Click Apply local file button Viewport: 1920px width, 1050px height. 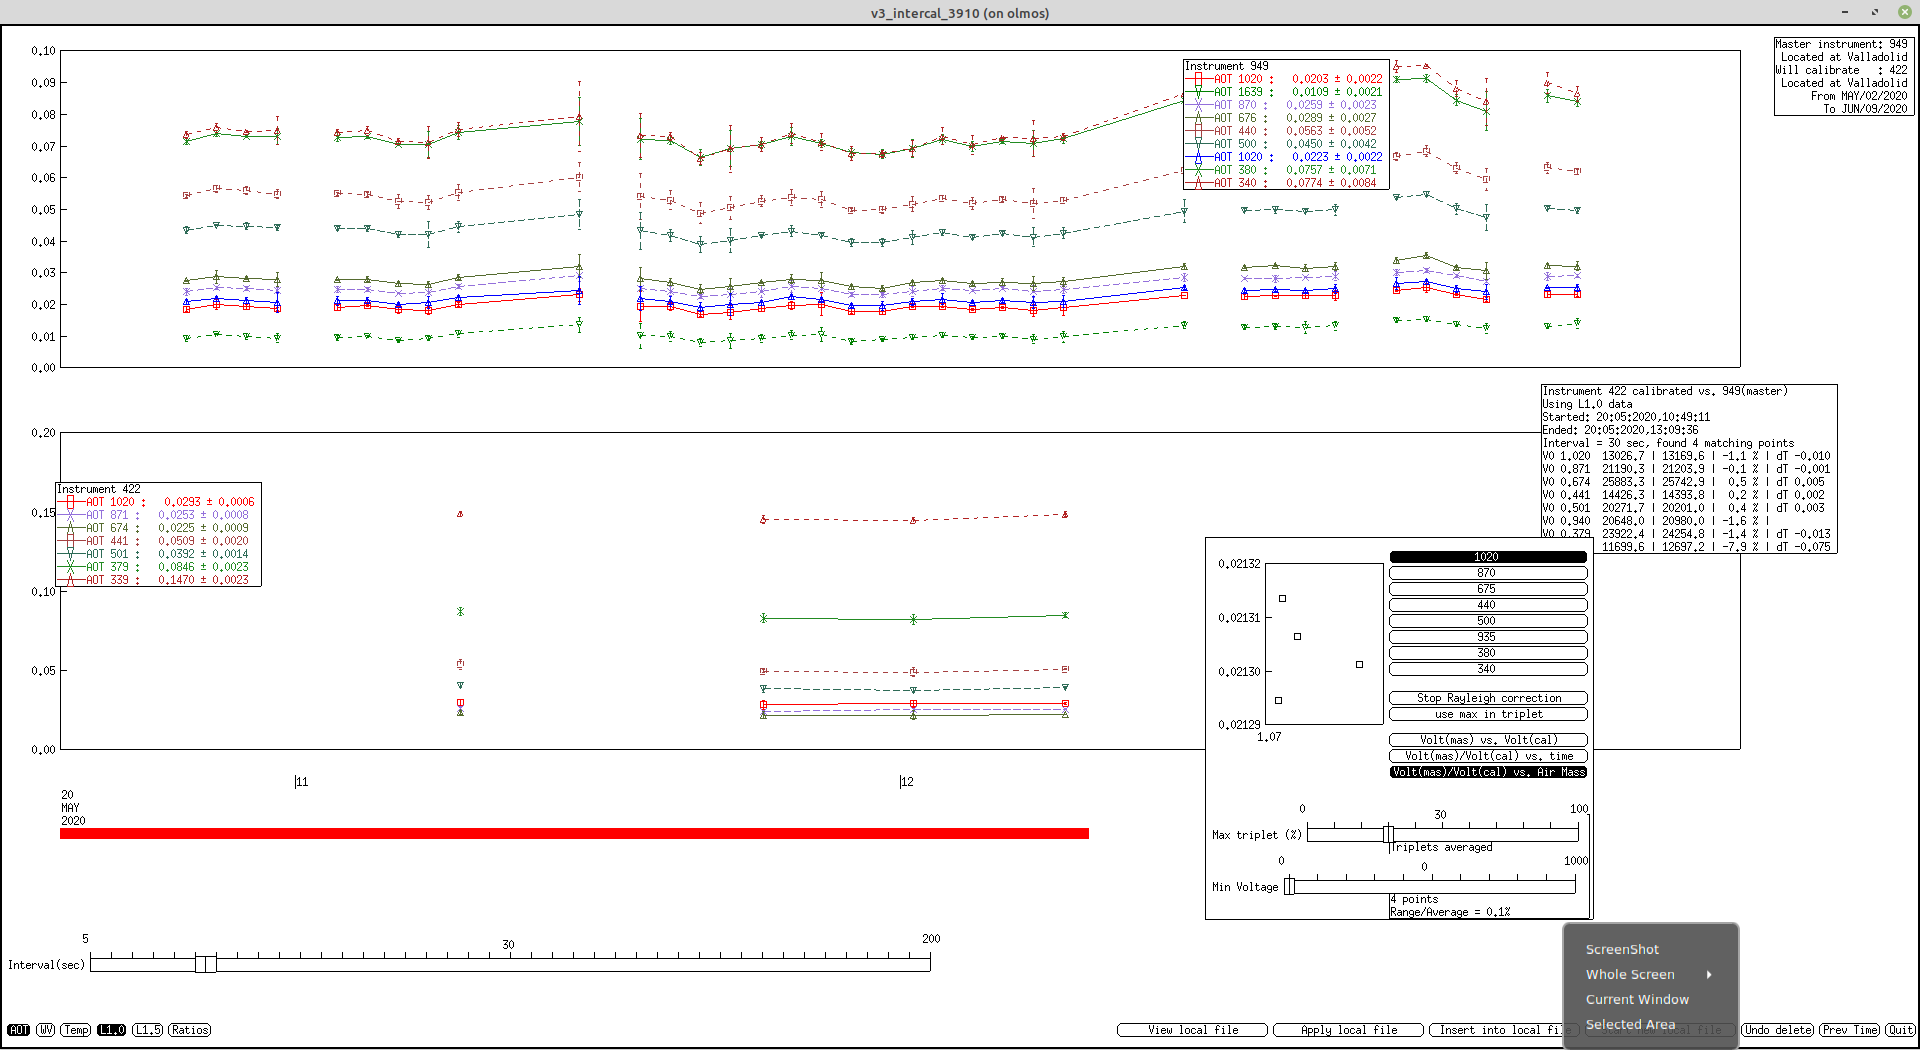(1348, 1030)
